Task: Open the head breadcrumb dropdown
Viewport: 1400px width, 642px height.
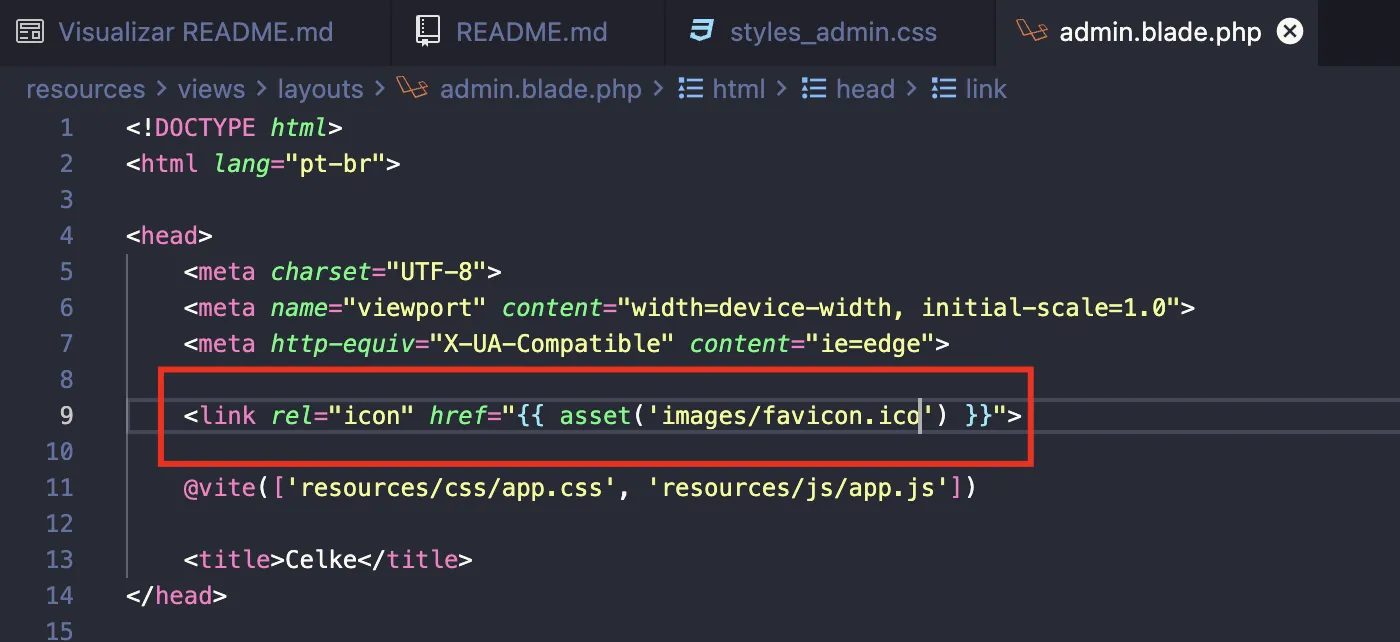Action: 866,88
